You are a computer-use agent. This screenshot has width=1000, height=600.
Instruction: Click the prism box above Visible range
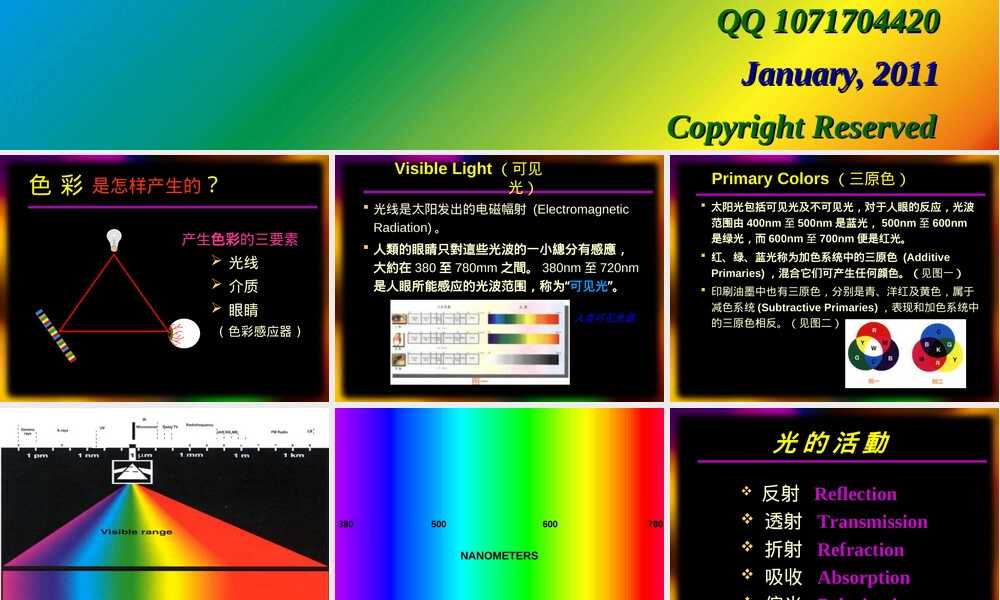click(x=132, y=471)
